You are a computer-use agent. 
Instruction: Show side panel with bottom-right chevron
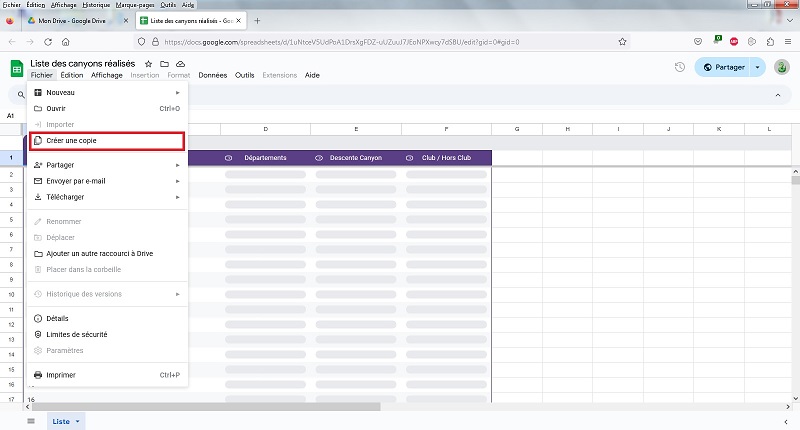[x=786, y=421]
